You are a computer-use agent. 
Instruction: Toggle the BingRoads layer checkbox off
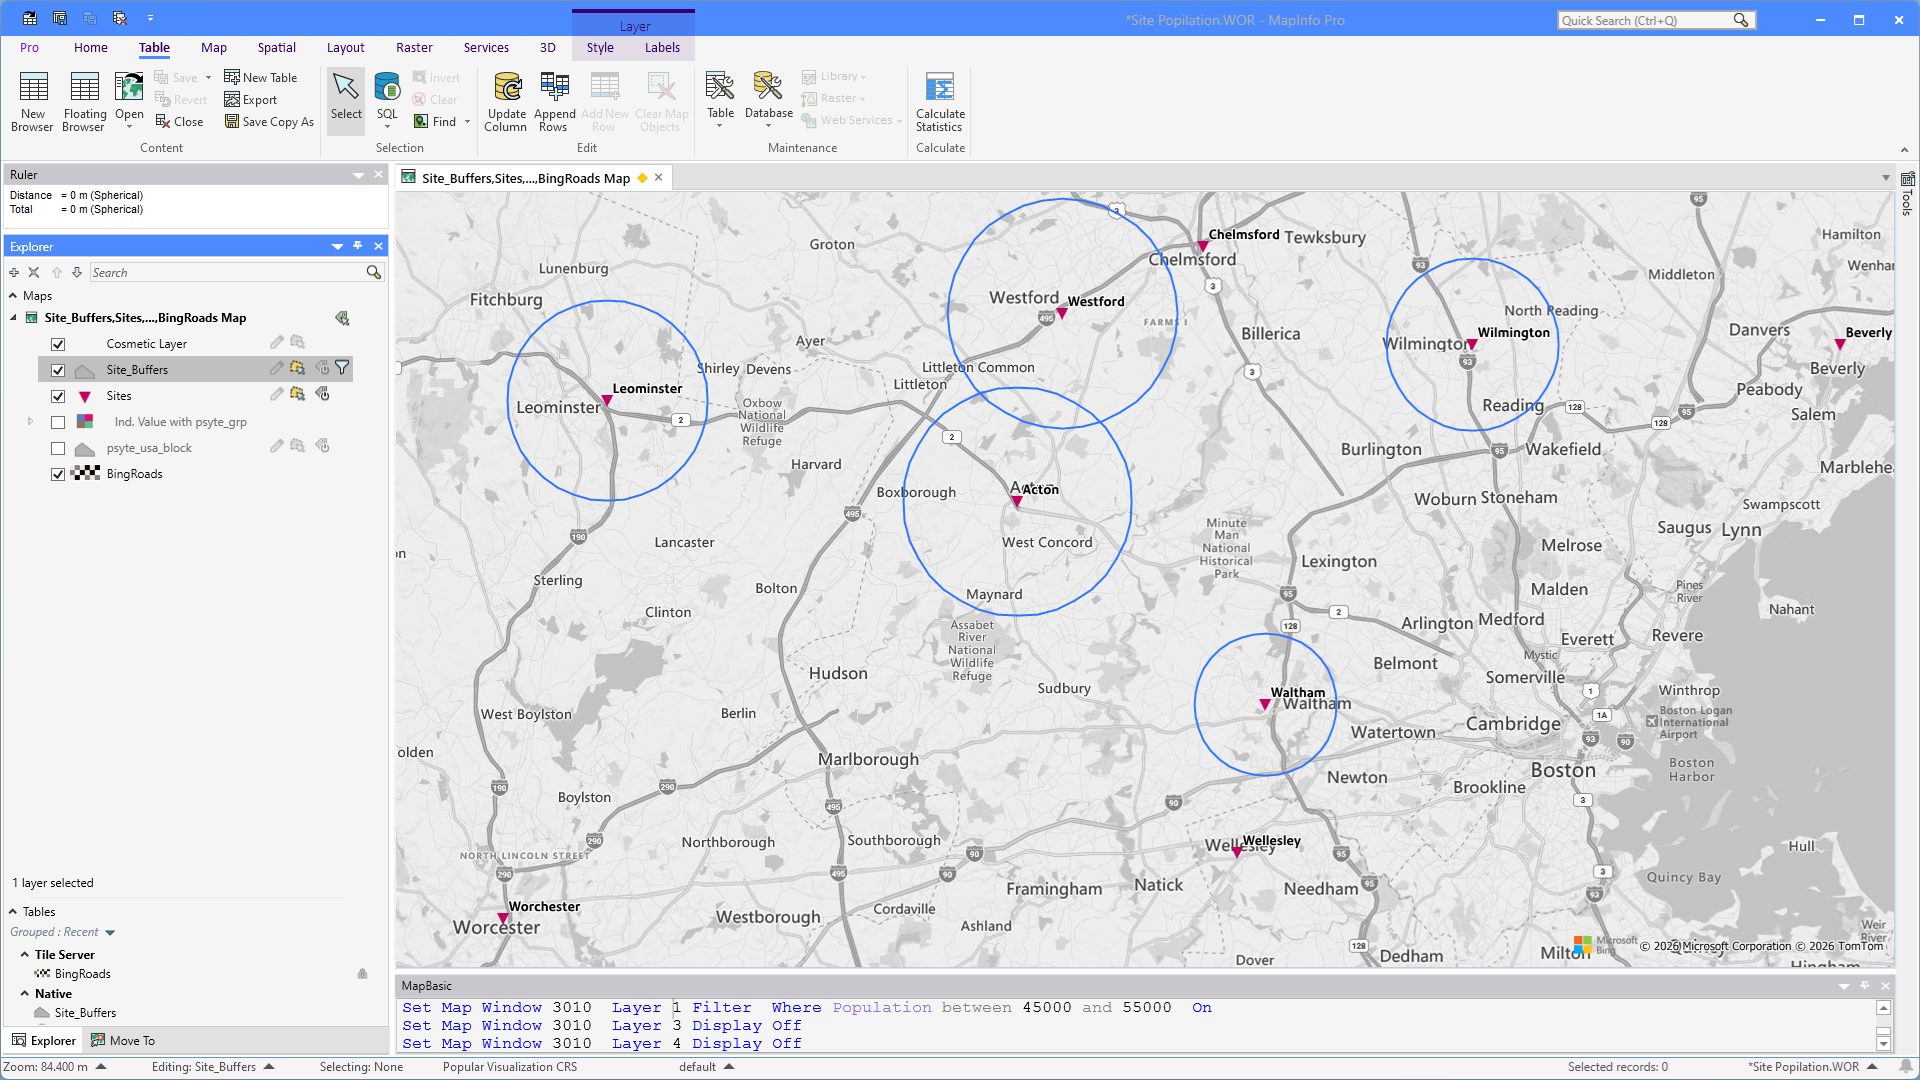click(58, 474)
